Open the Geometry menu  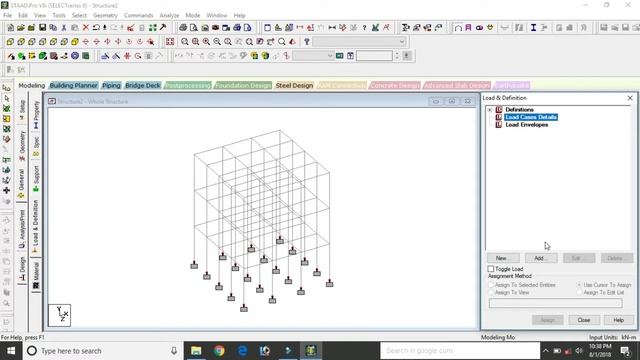click(105, 15)
